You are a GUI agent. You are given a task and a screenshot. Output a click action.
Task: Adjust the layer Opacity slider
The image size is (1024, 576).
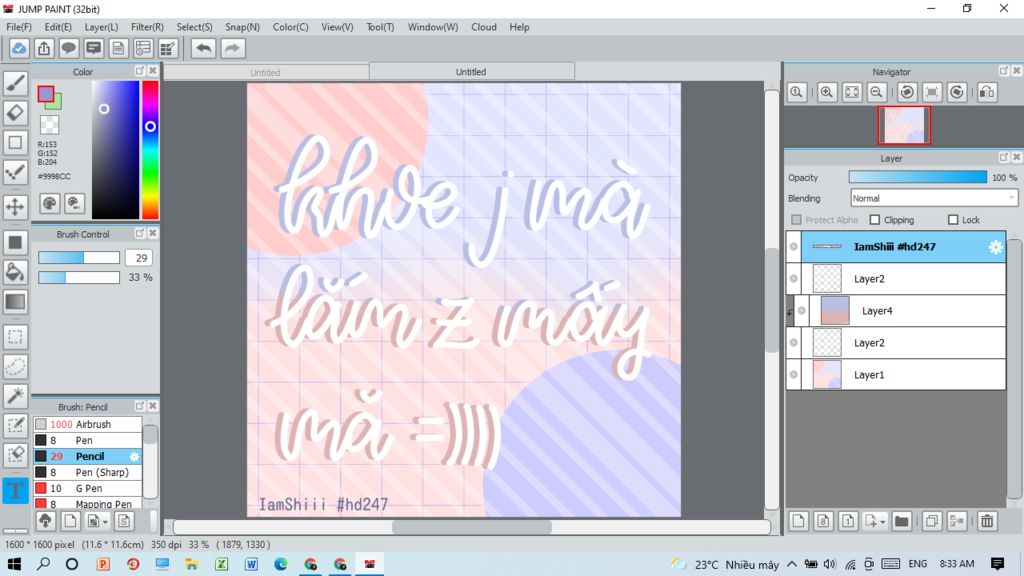(x=918, y=177)
